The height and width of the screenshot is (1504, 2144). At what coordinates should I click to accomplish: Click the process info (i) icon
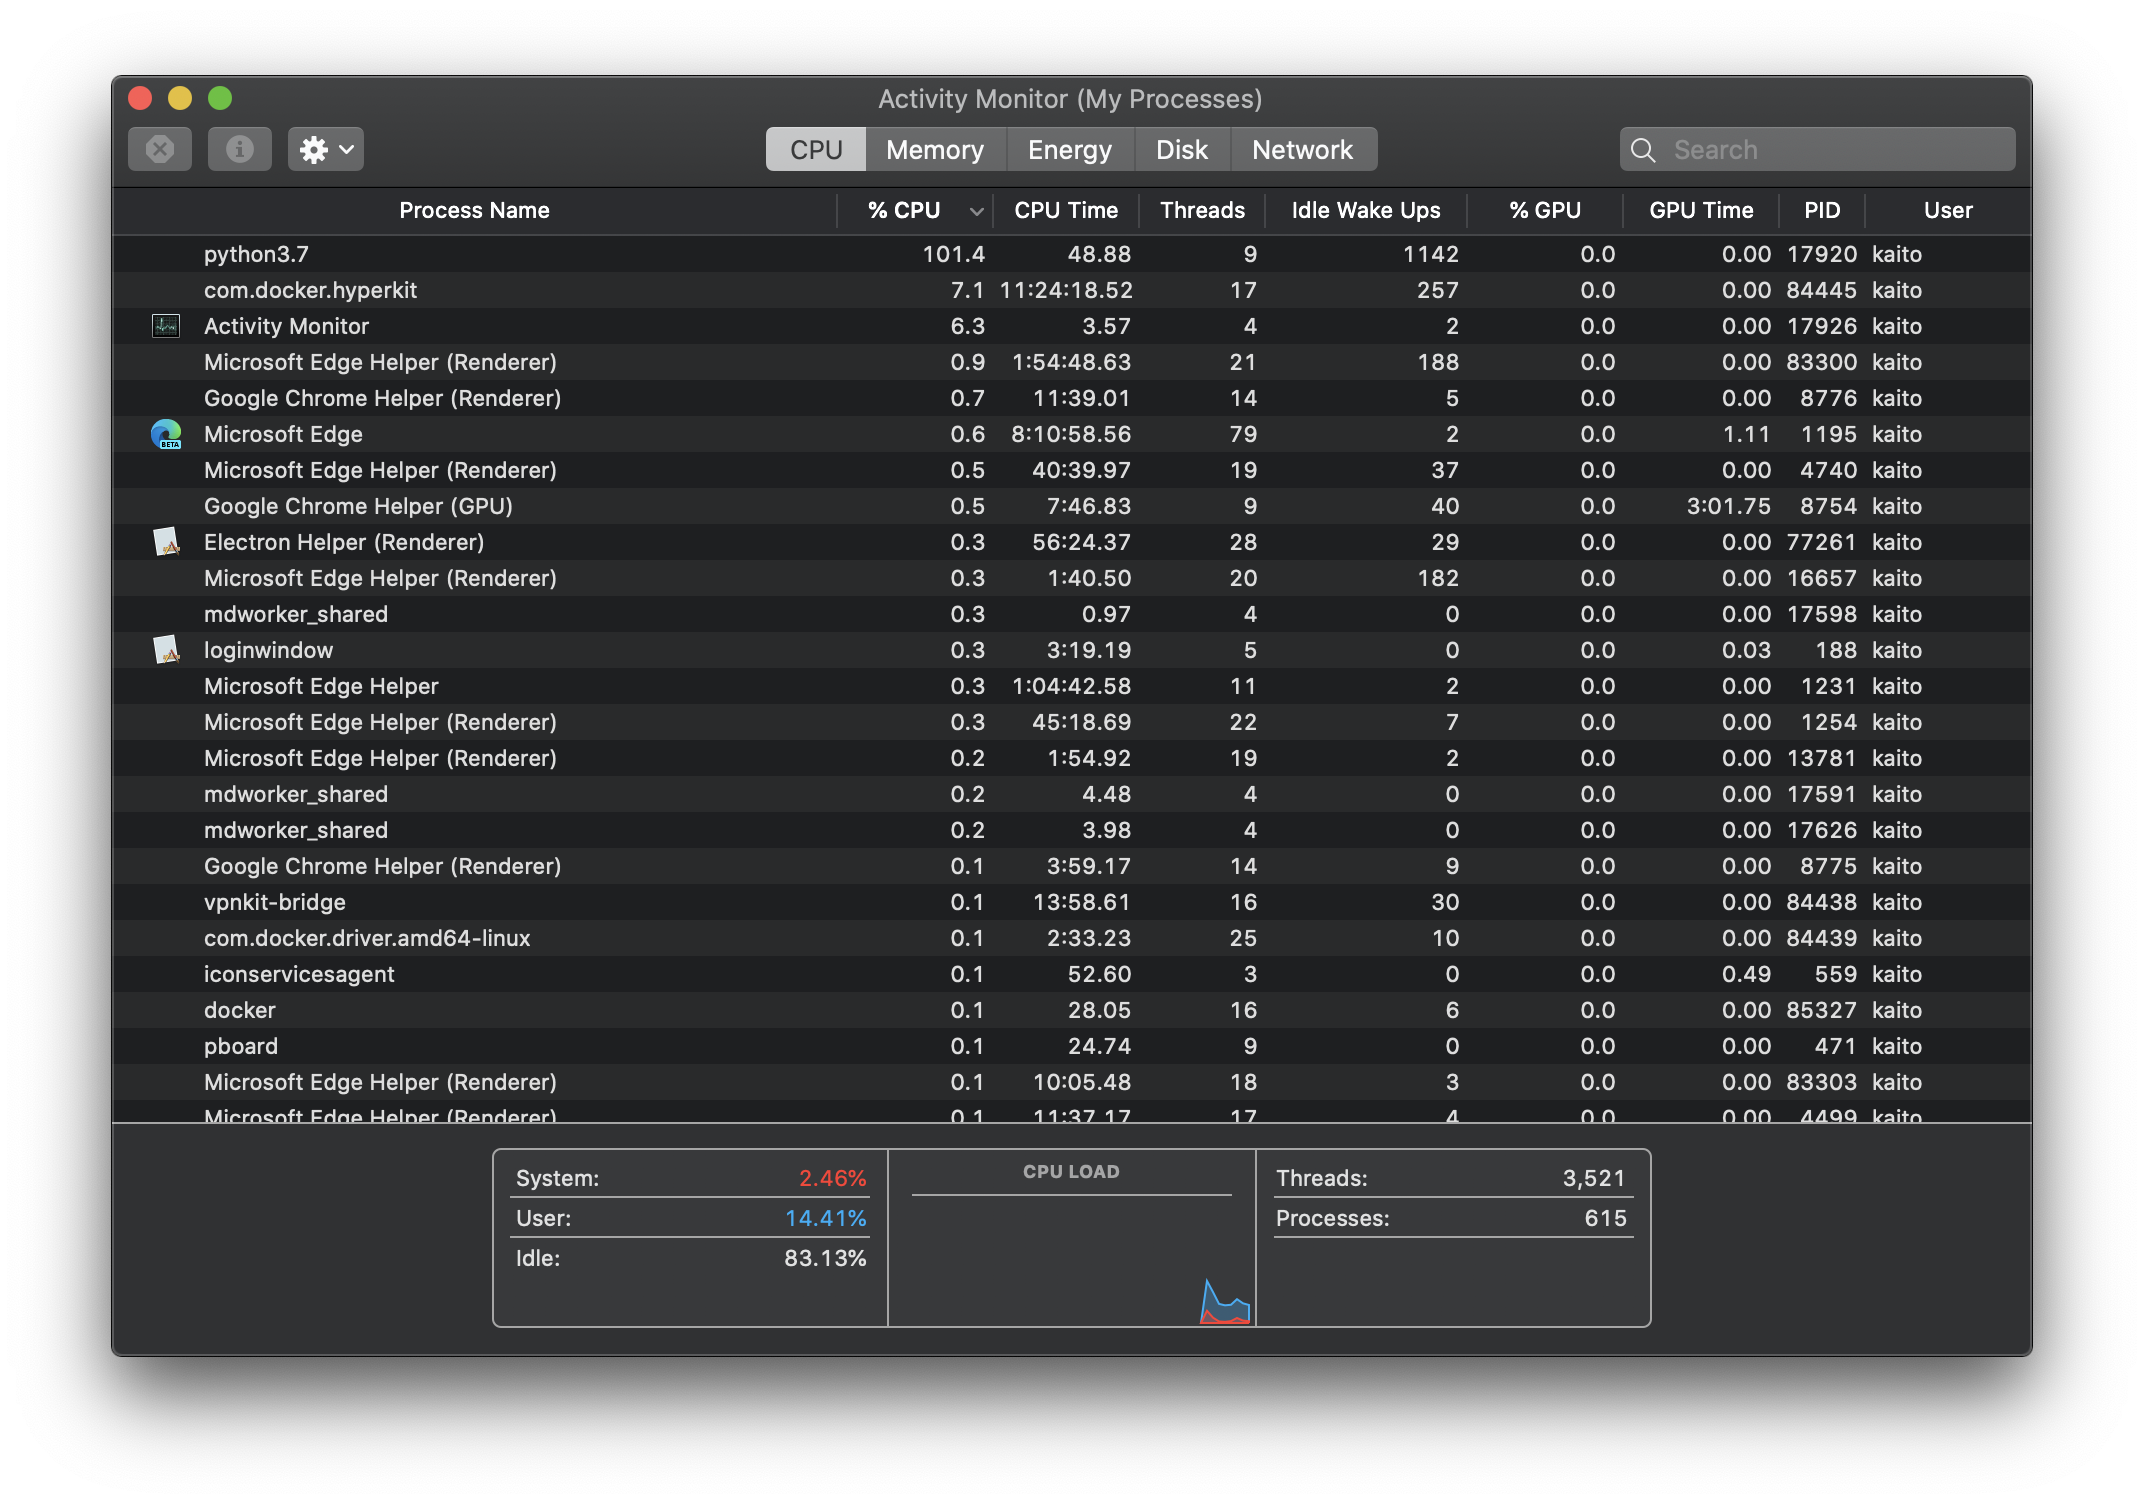click(x=239, y=150)
